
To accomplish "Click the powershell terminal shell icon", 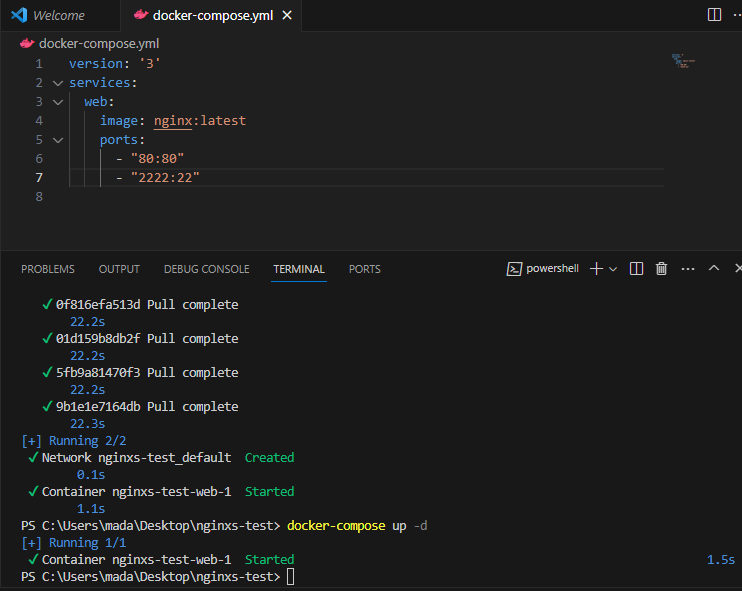I will click(514, 269).
